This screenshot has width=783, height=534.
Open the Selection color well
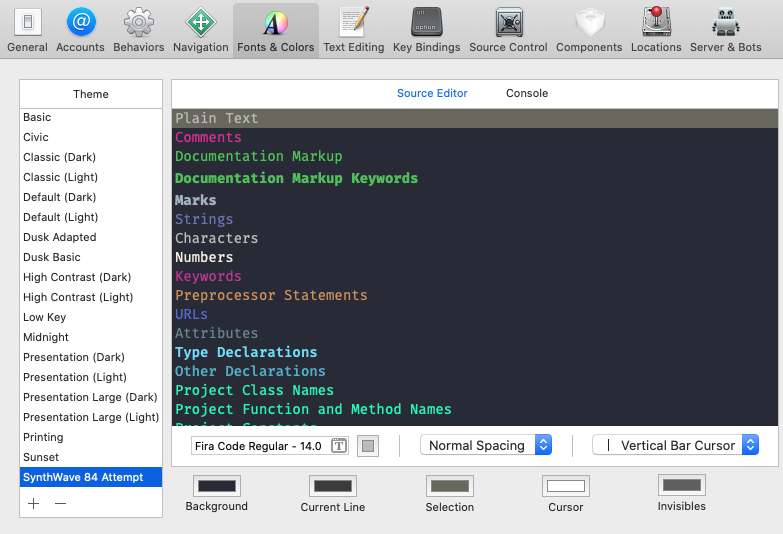tap(449, 486)
